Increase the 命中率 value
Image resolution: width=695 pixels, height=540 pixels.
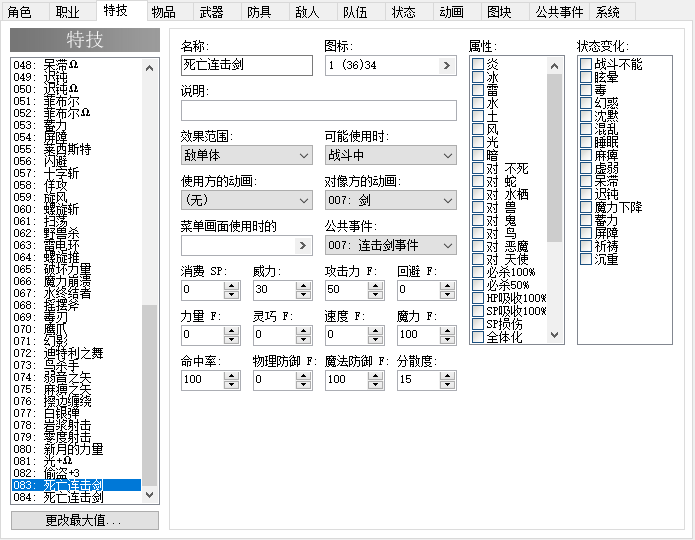coord(231,376)
